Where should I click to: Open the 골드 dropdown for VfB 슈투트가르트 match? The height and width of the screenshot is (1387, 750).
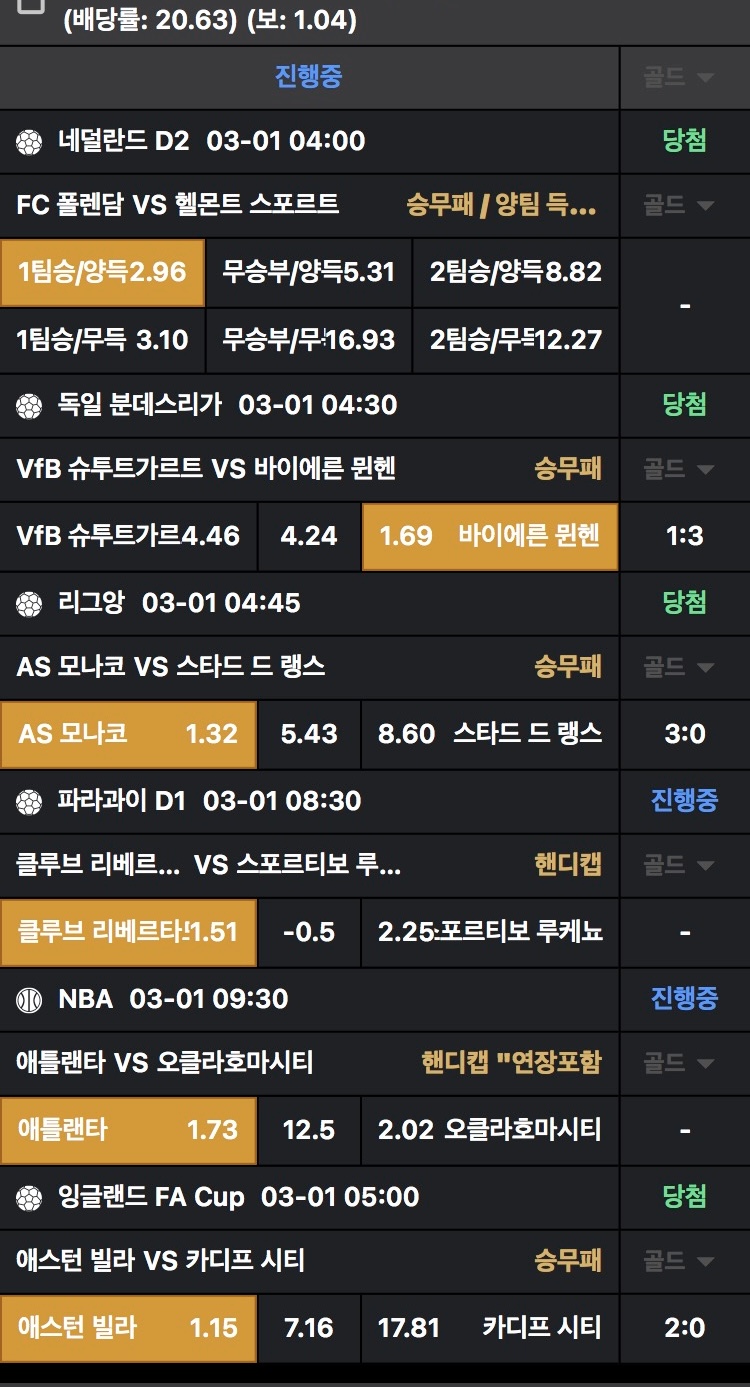(684, 469)
